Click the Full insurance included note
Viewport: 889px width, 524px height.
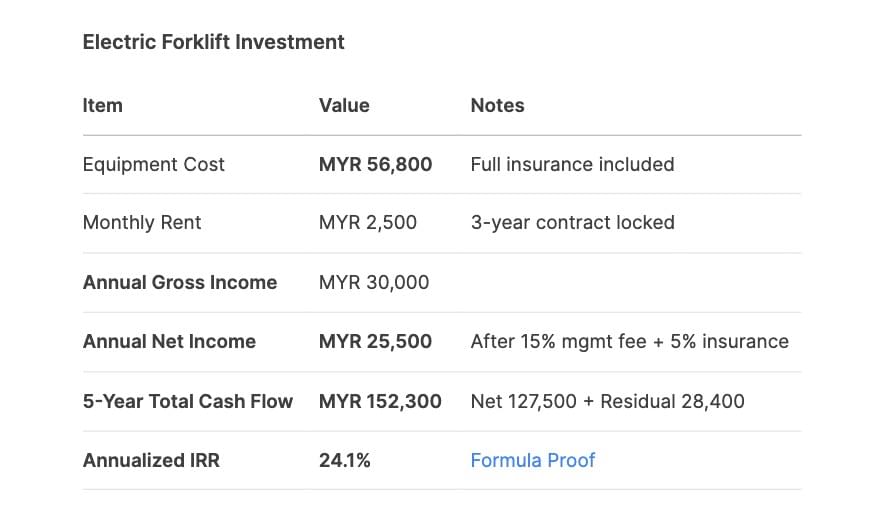[x=572, y=164]
